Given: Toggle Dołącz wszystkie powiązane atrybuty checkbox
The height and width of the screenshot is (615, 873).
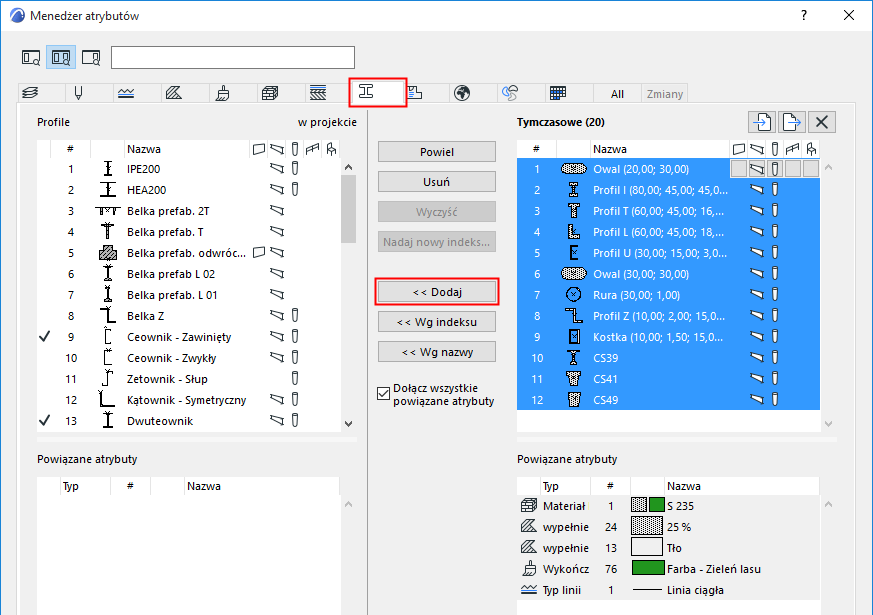Looking at the screenshot, I should (384, 394).
